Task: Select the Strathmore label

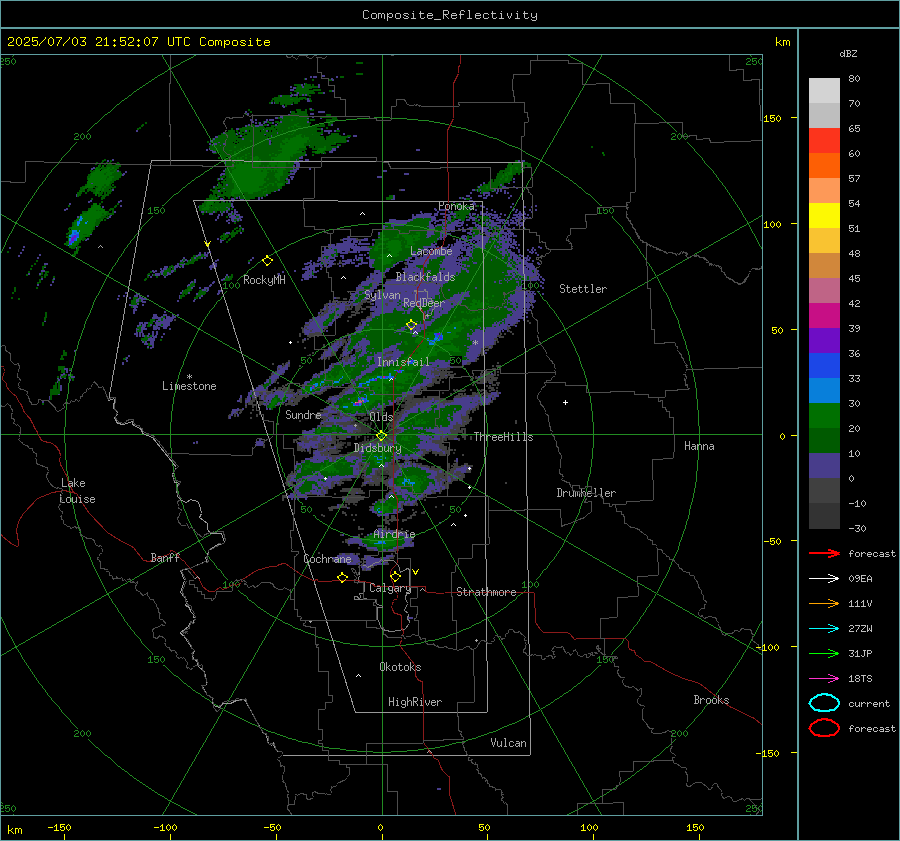Action: [x=486, y=592]
